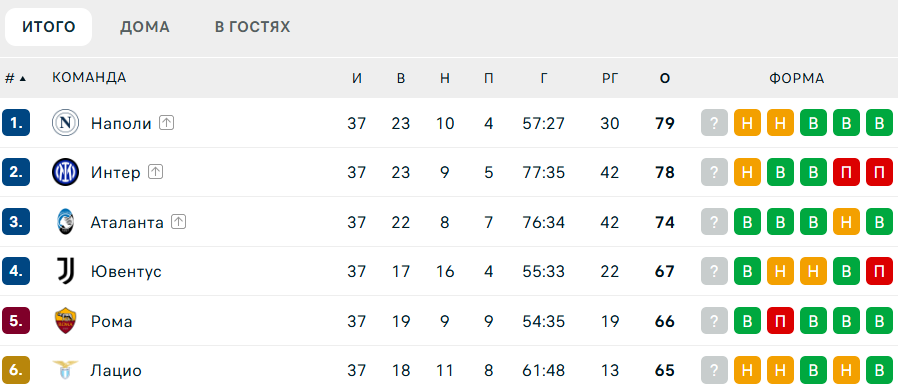Click Napoli's grey upcoming match badge
The image size is (898, 387).
click(x=714, y=123)
